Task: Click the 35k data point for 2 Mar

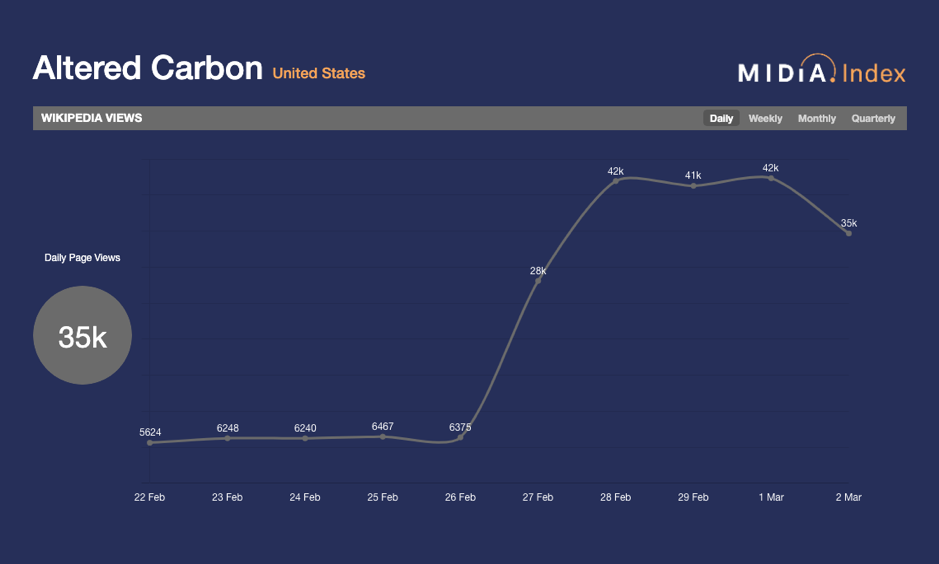Action: pyautogui.click(x=849, y=234)
